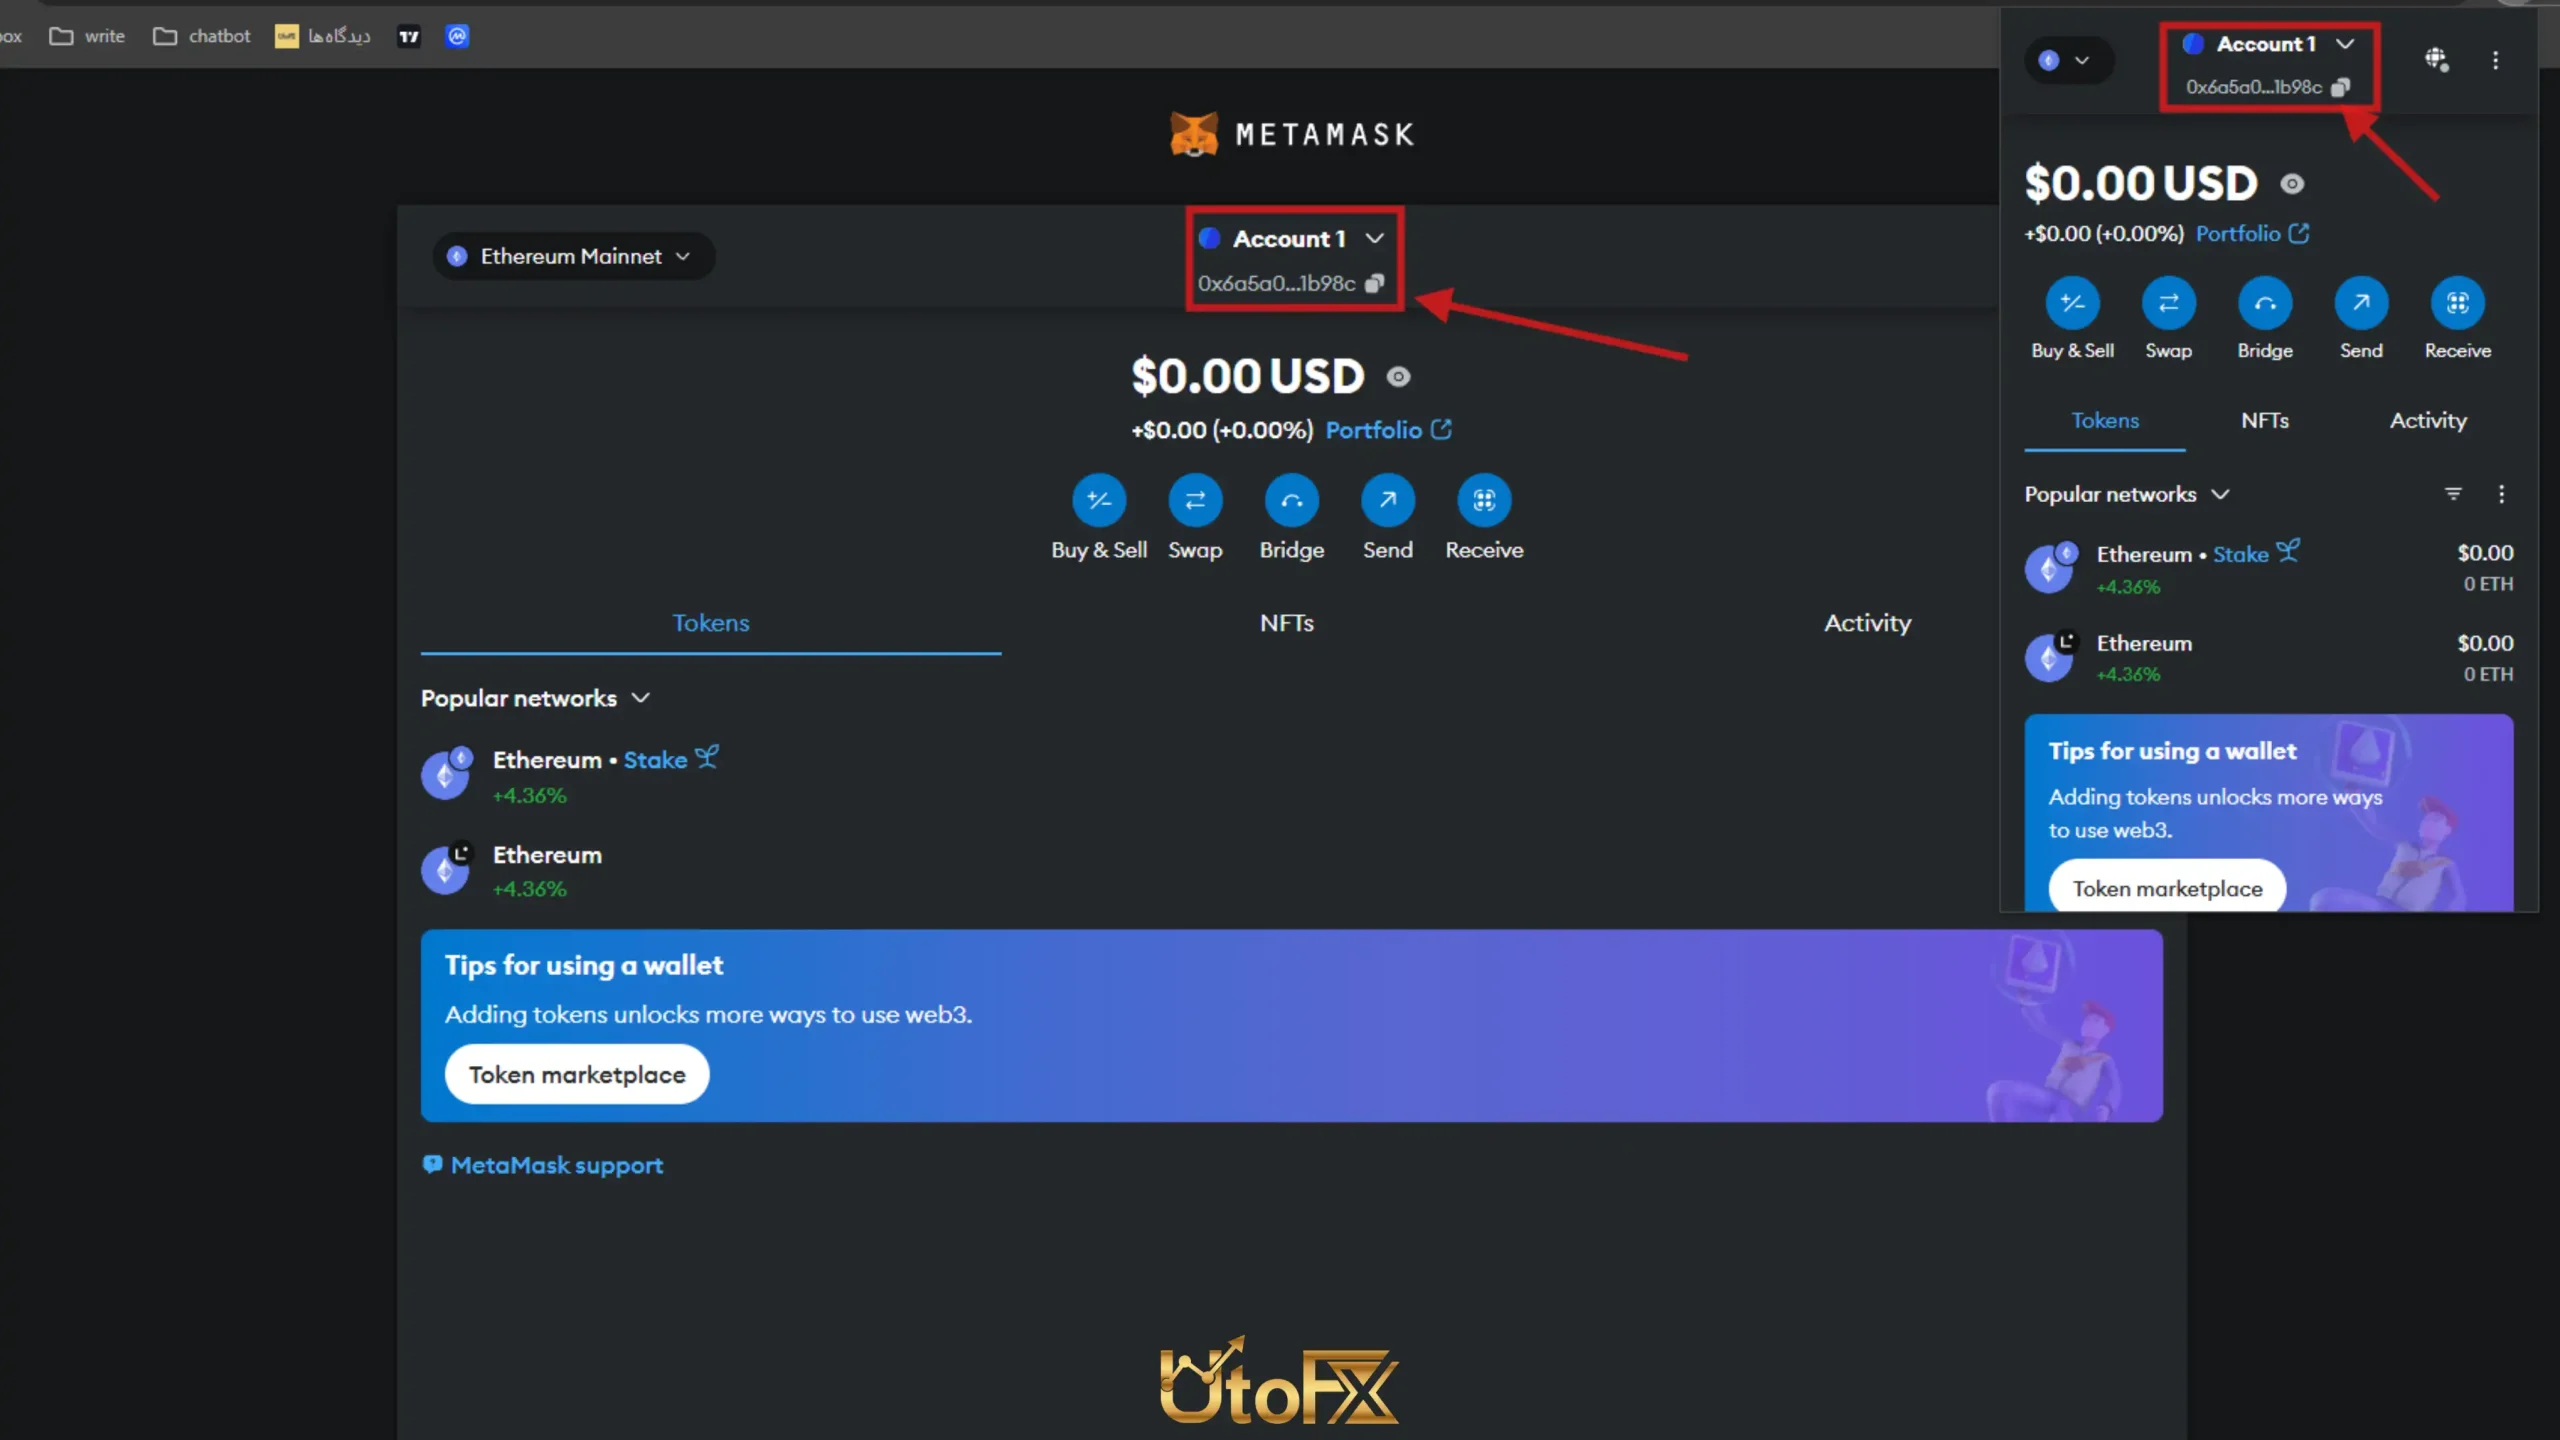Click the Receive icon in main wallet
Viewport: 2560px width, 1440px height.
1484,500
